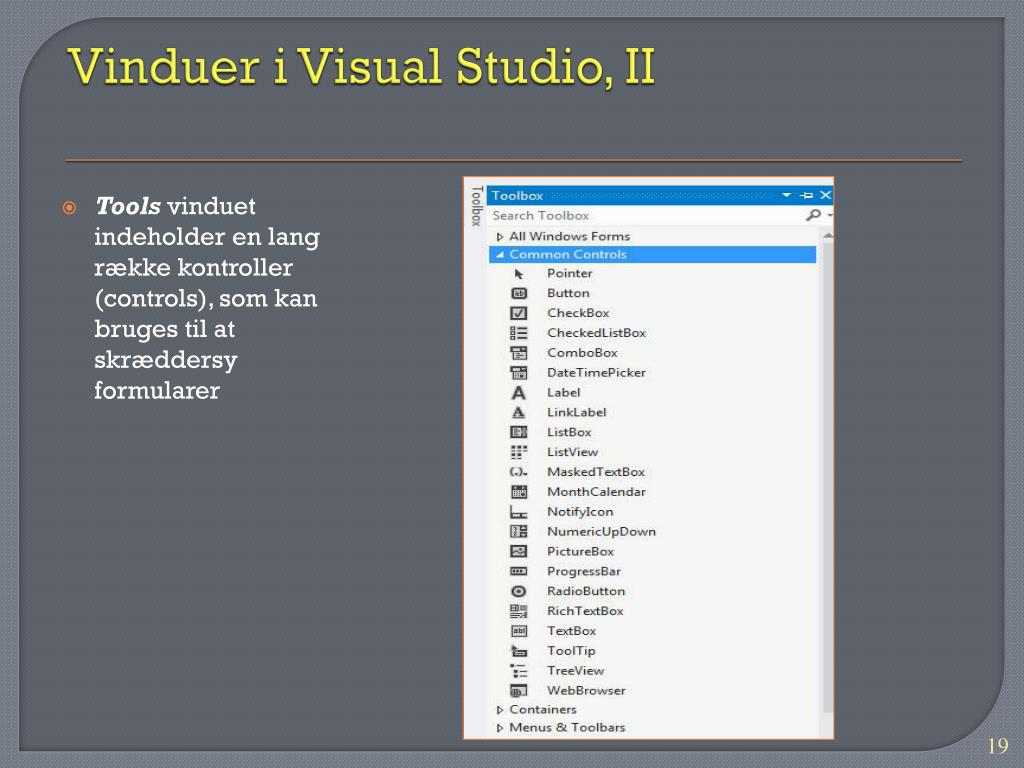Image resolution: width=1024 pixels, height=768 pixels.
Task: Click the WebBrowser text entry
Action: [586, 691]
